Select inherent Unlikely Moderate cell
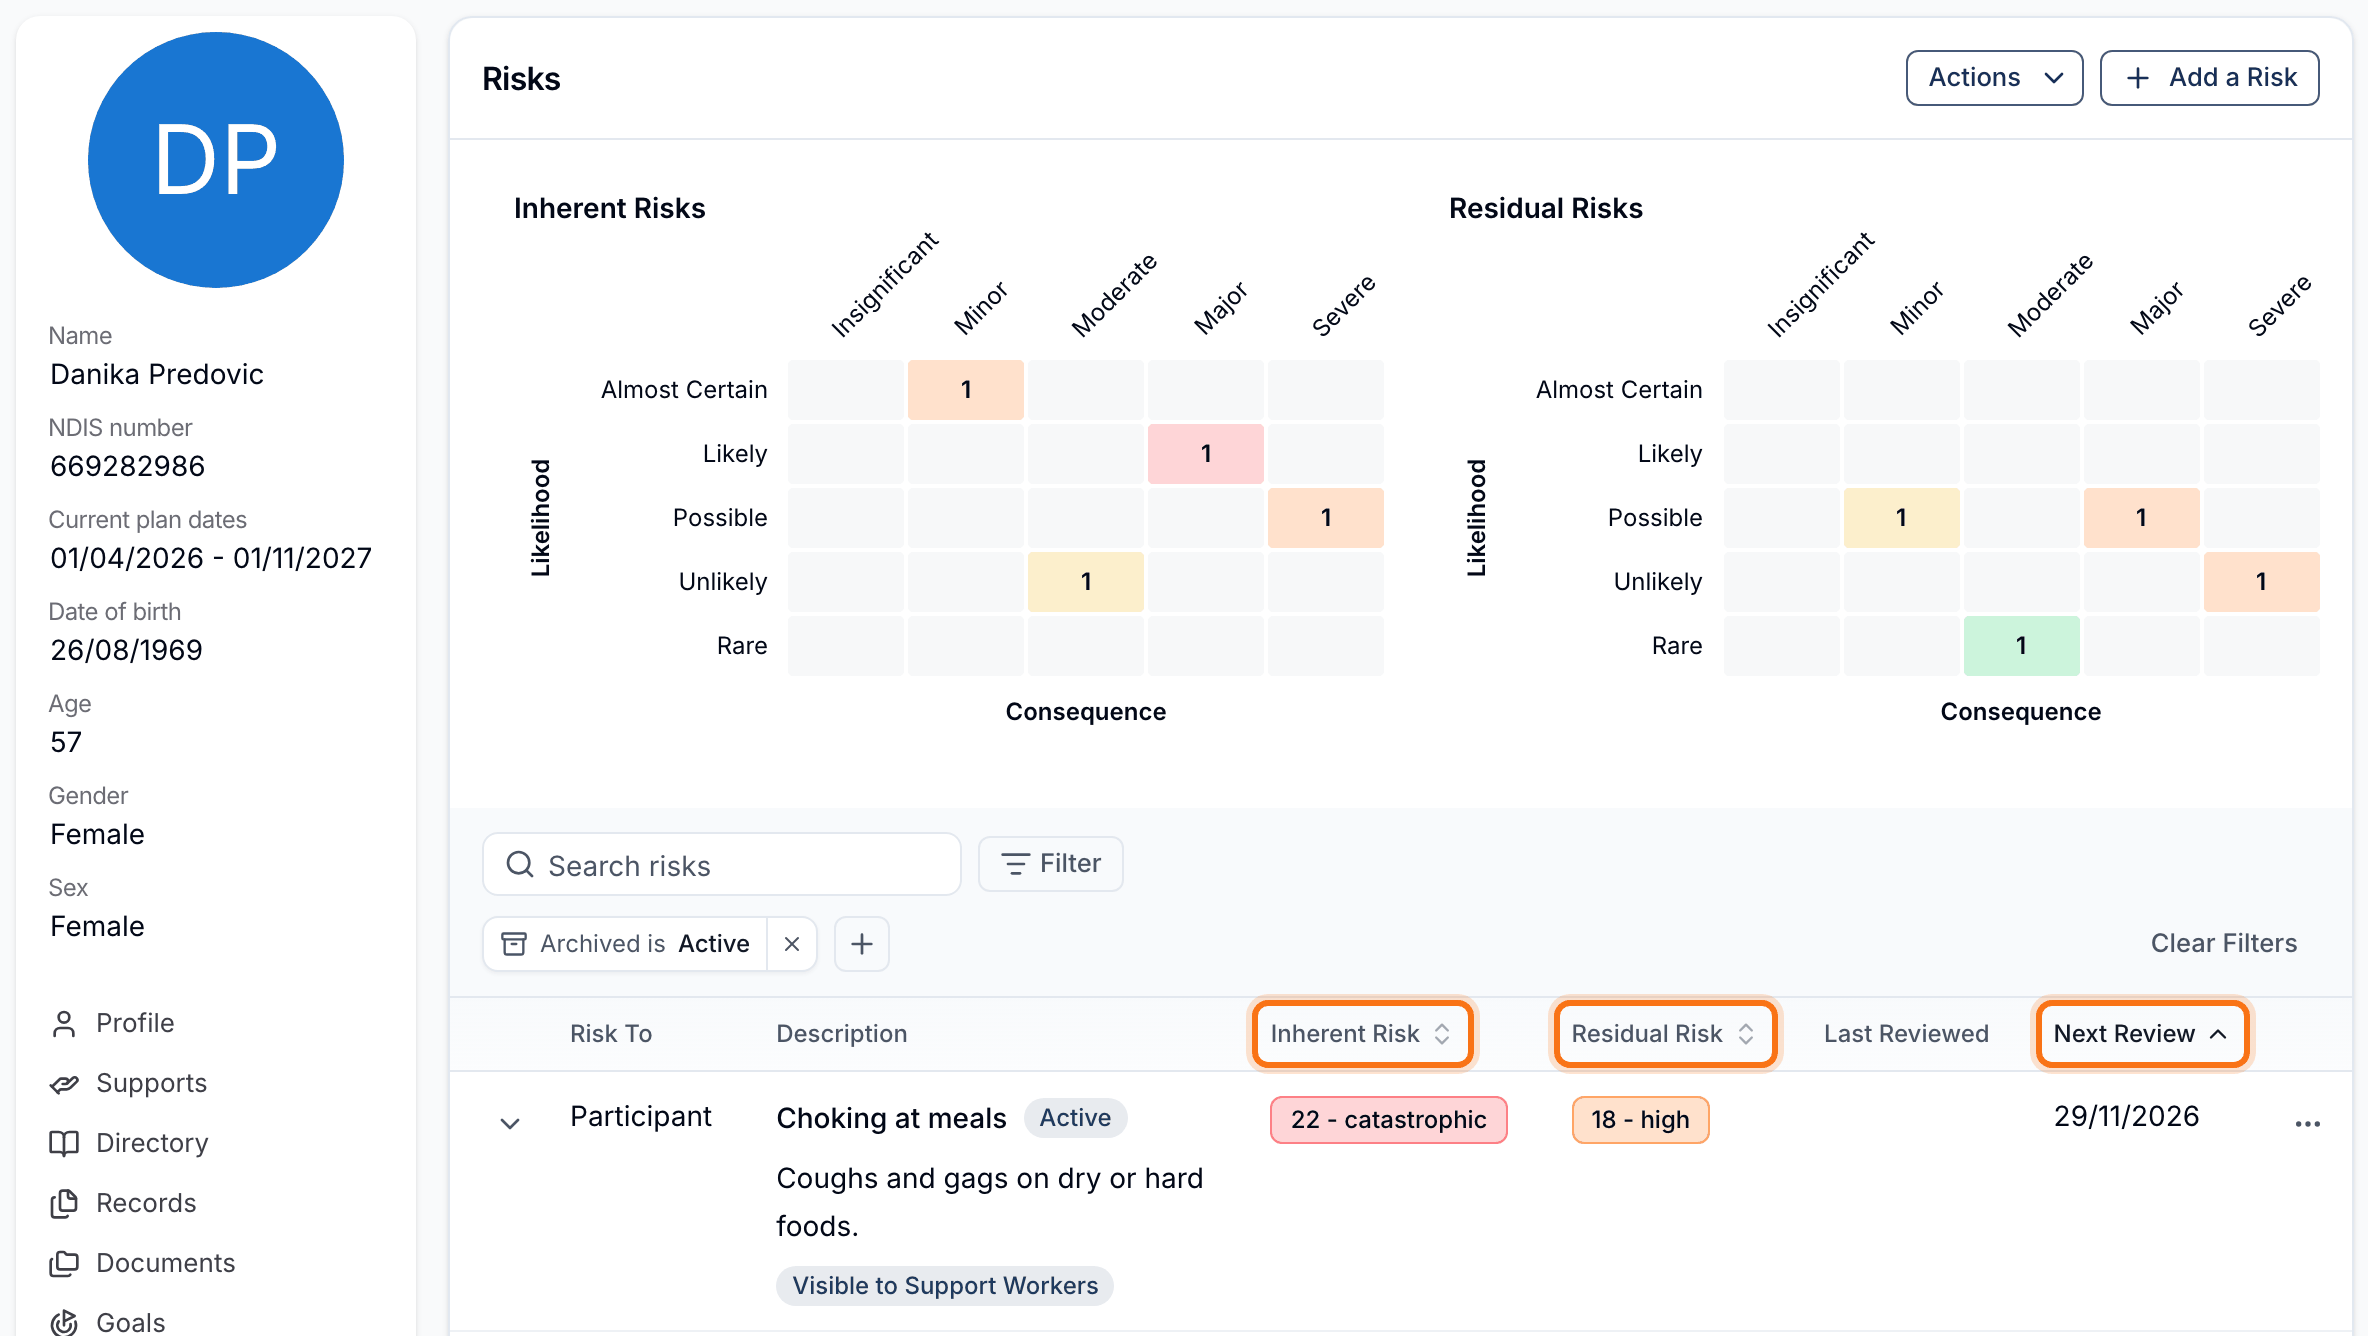The width and height of the screenshot is (2368, 1336). tap(1086, 582)
